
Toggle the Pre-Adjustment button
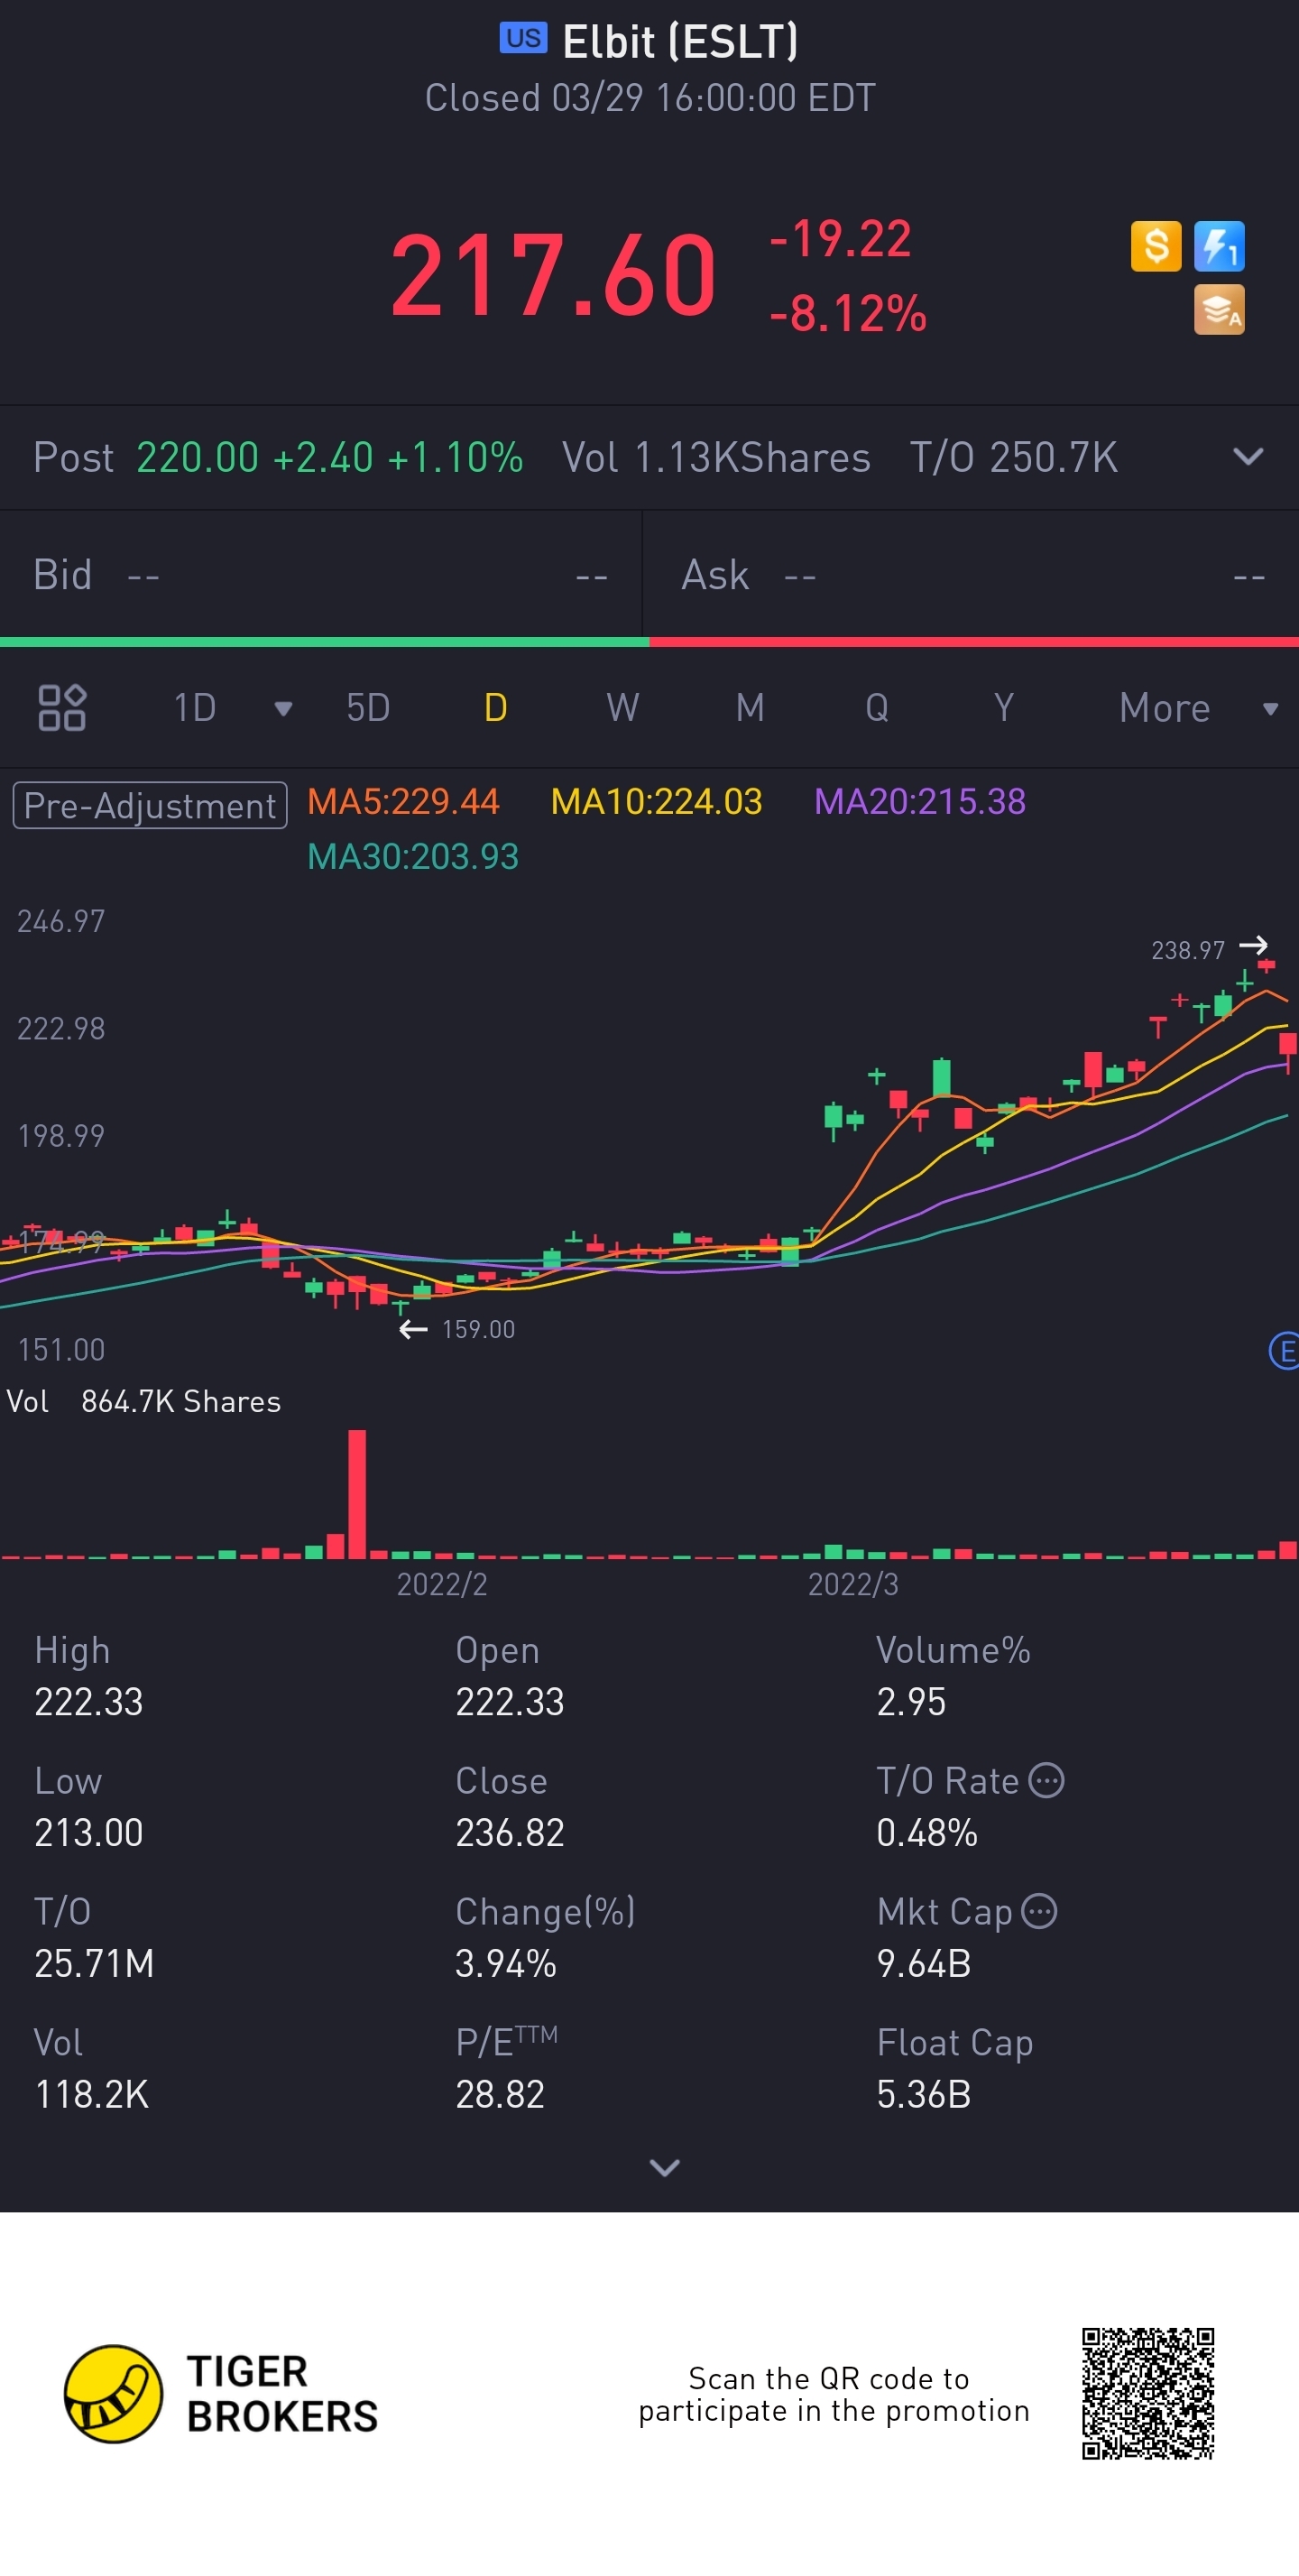point(150,805)
